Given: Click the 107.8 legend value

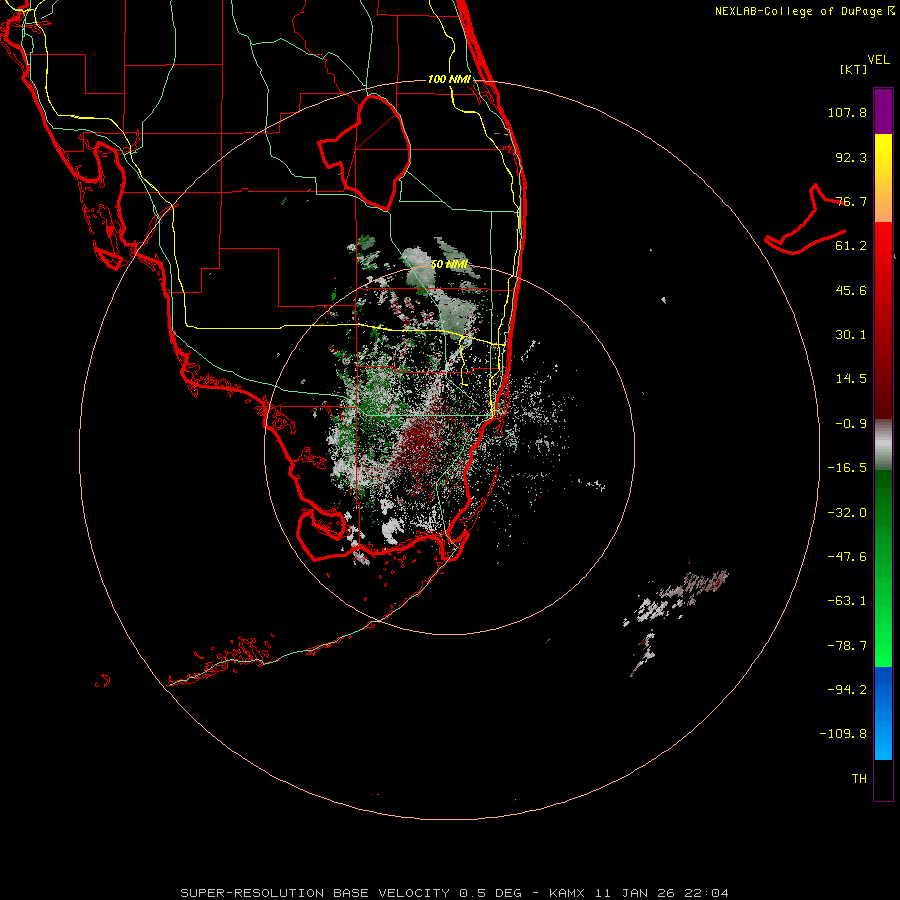Looking at the screenshot, I should click(x=847, y=112).
